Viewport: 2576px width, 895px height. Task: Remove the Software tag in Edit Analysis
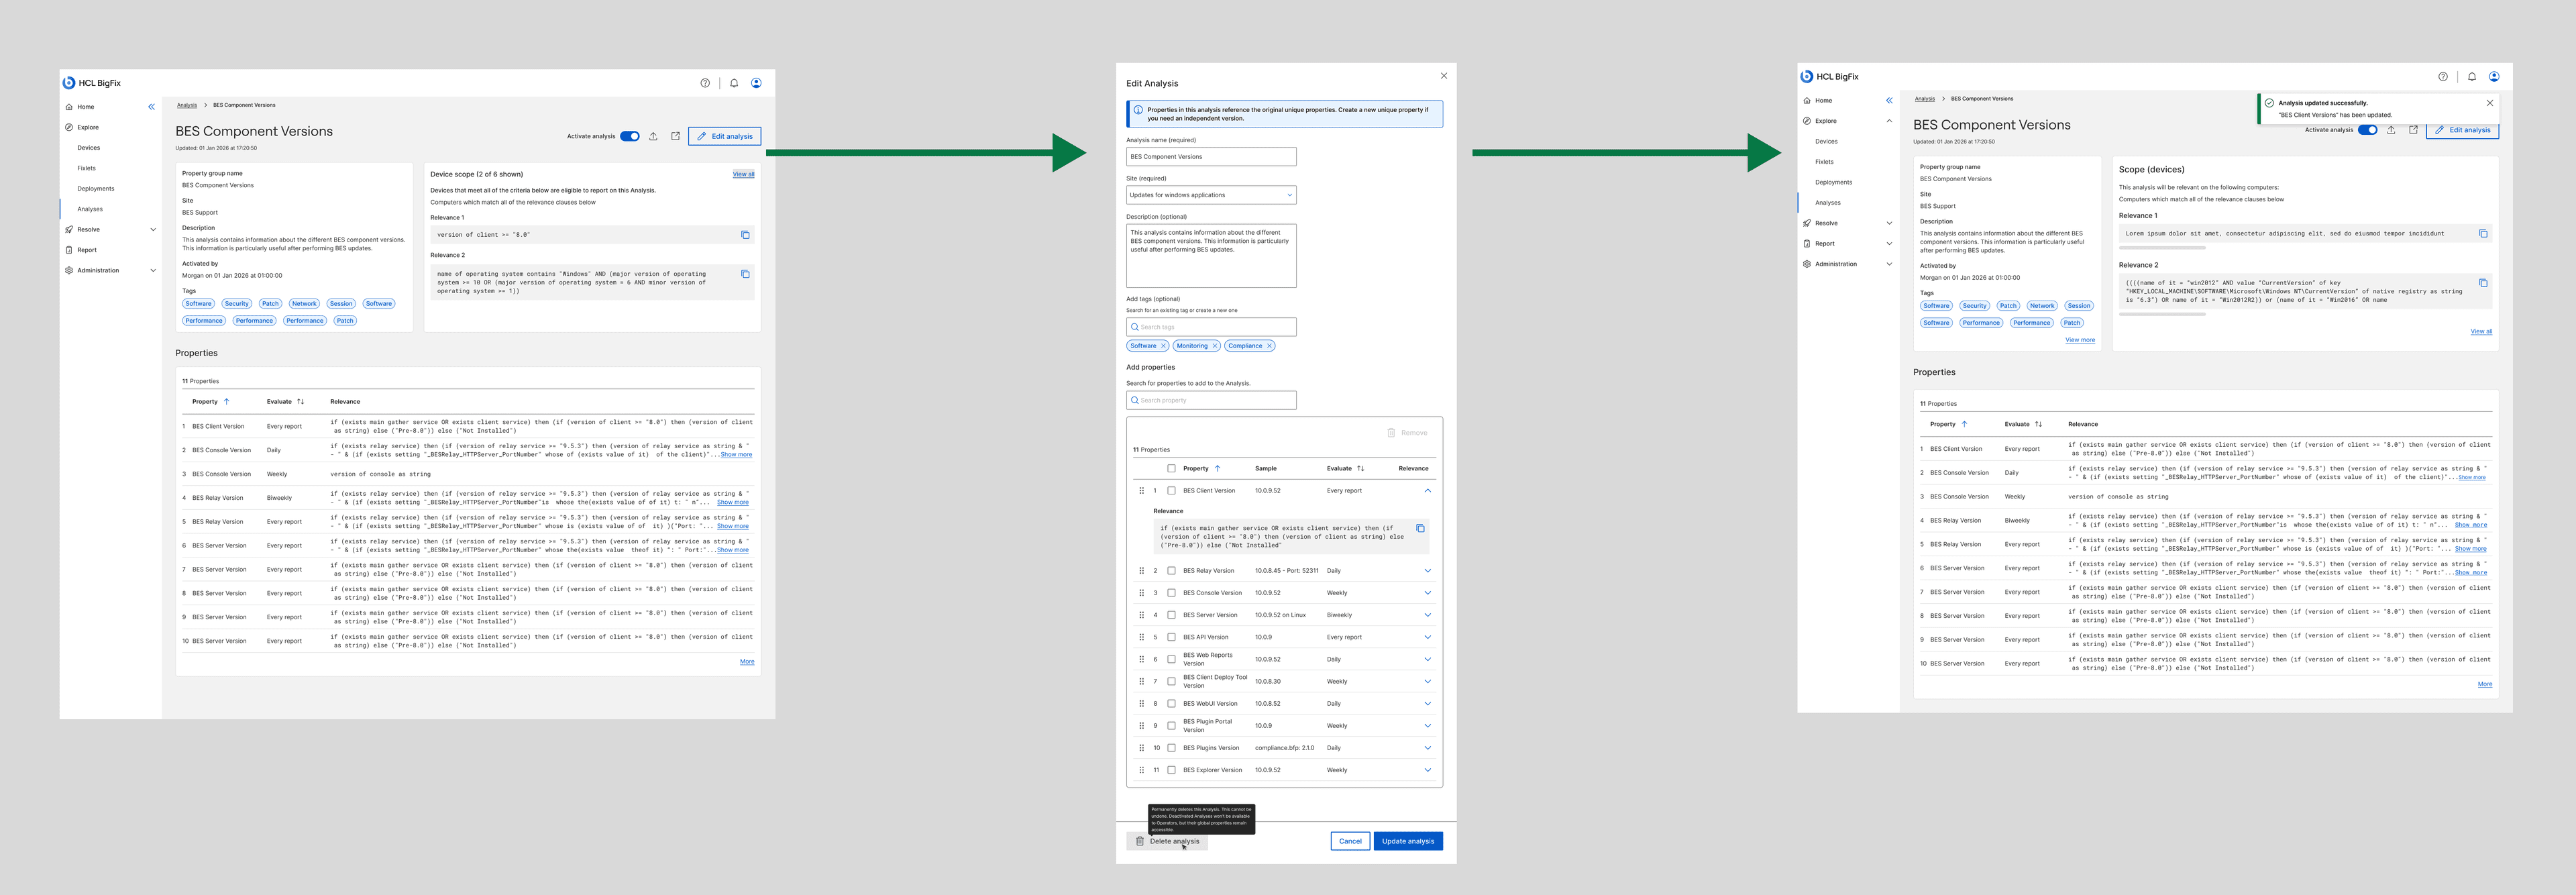point(1163,346)
